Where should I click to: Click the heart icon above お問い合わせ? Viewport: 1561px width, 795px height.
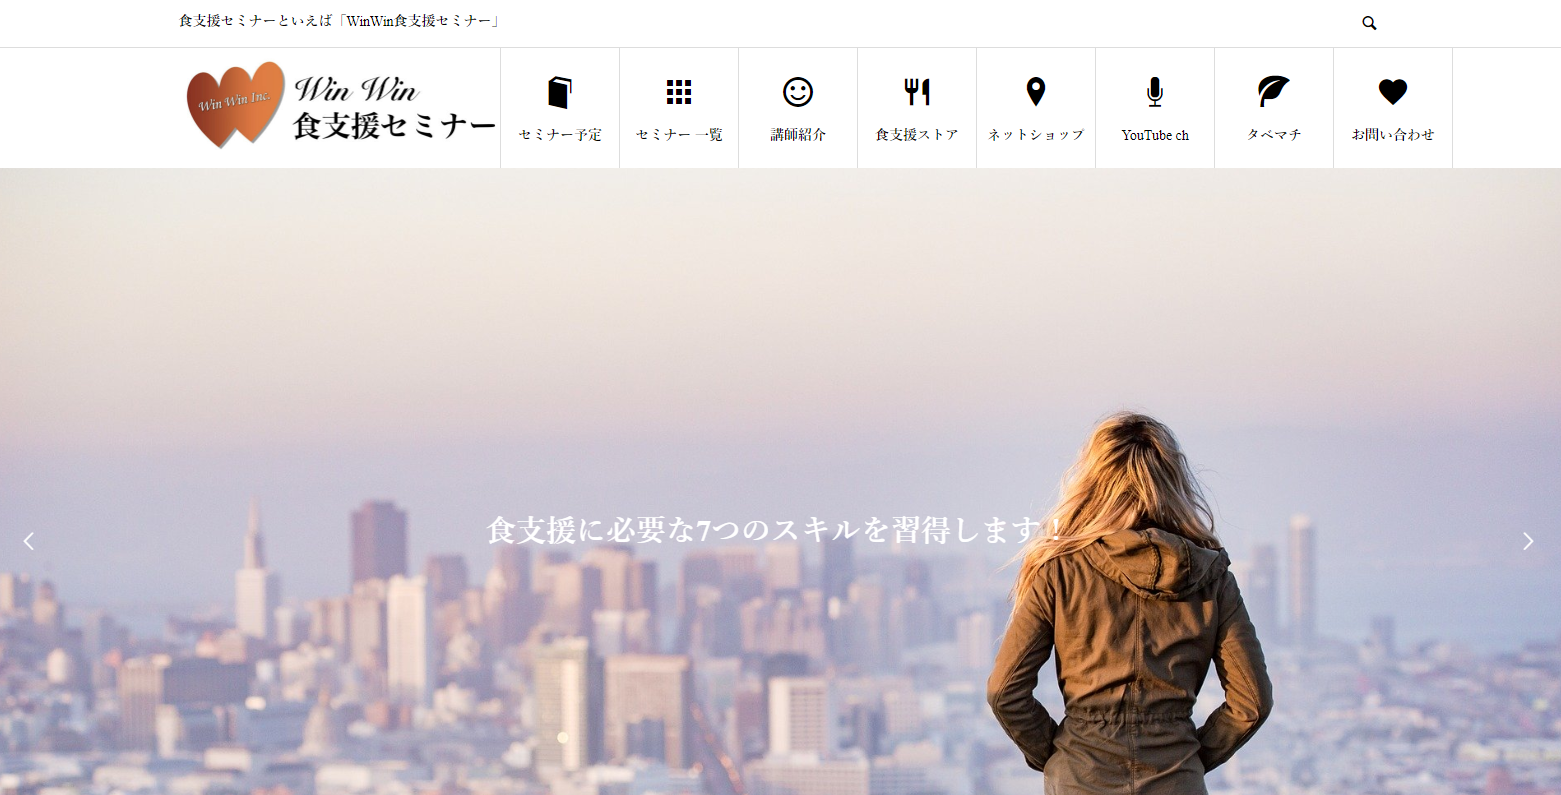(x=1393, y=92)
